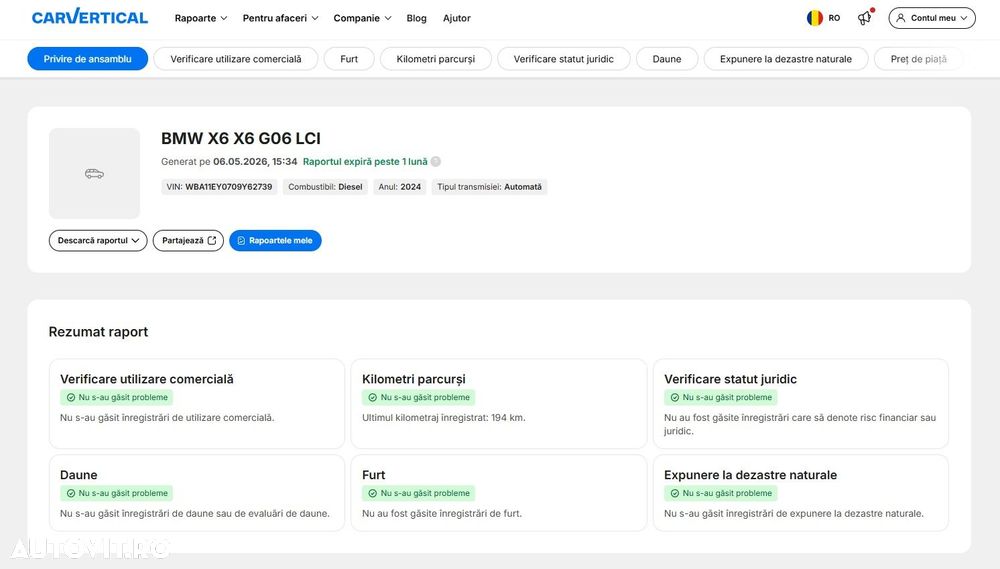
Task: Click the Rezumat raport heading
Action: click(x=98, y=332)
